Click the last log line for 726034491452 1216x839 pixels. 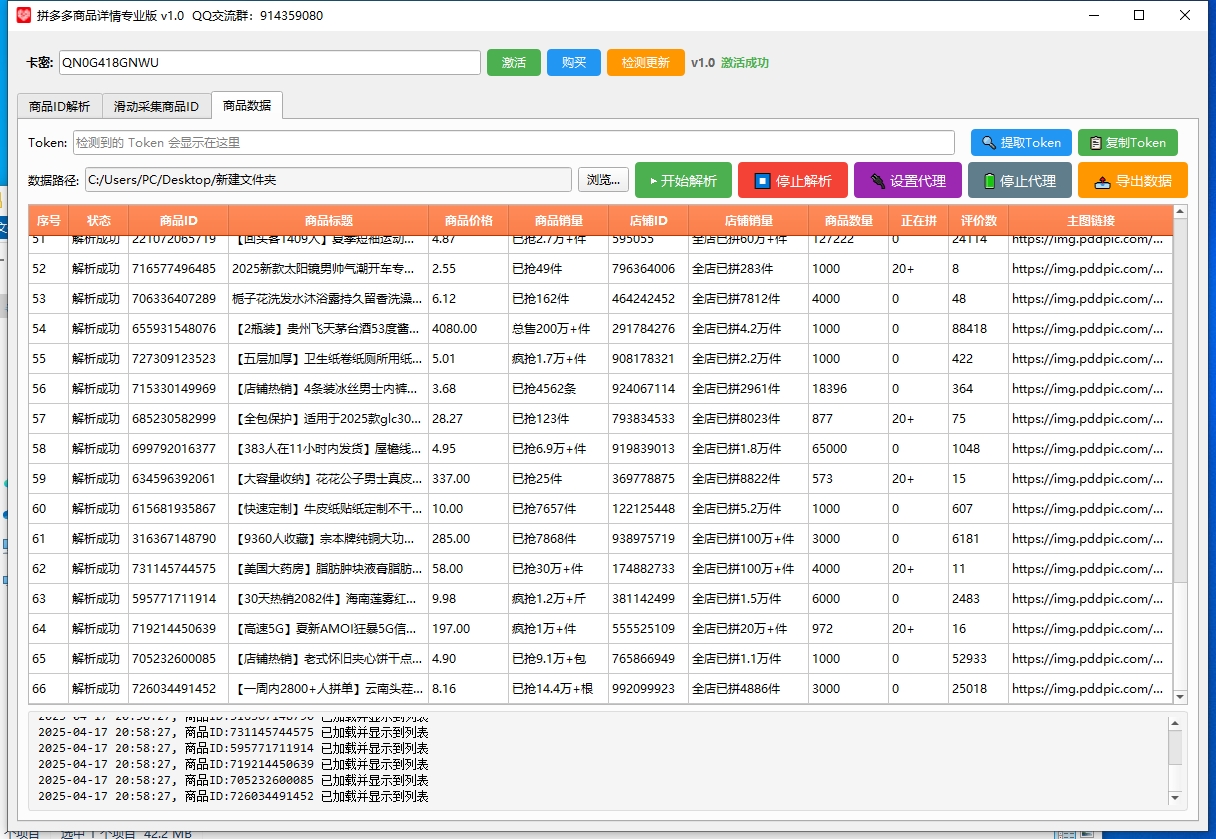tap(233, 797)
